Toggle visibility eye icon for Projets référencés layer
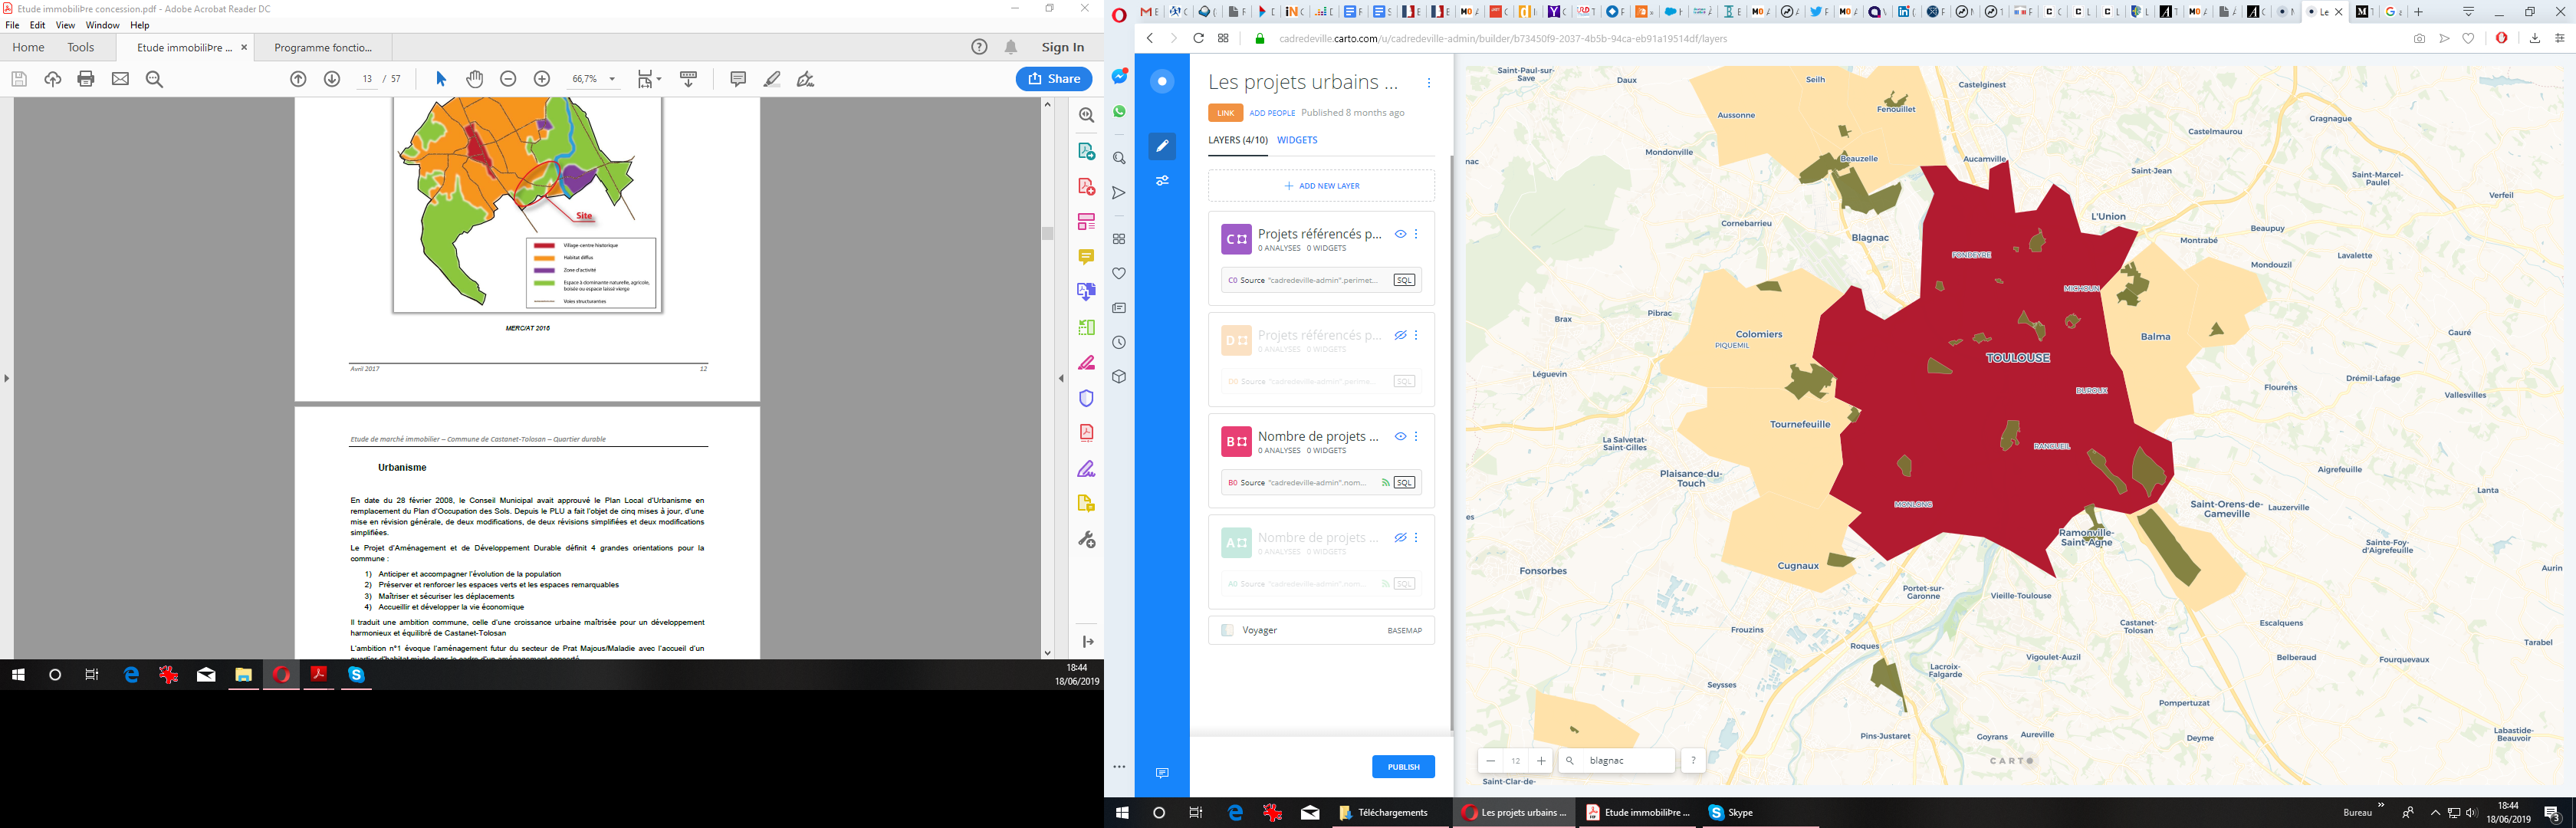 pyautogui.click(x=1400, y=233)
